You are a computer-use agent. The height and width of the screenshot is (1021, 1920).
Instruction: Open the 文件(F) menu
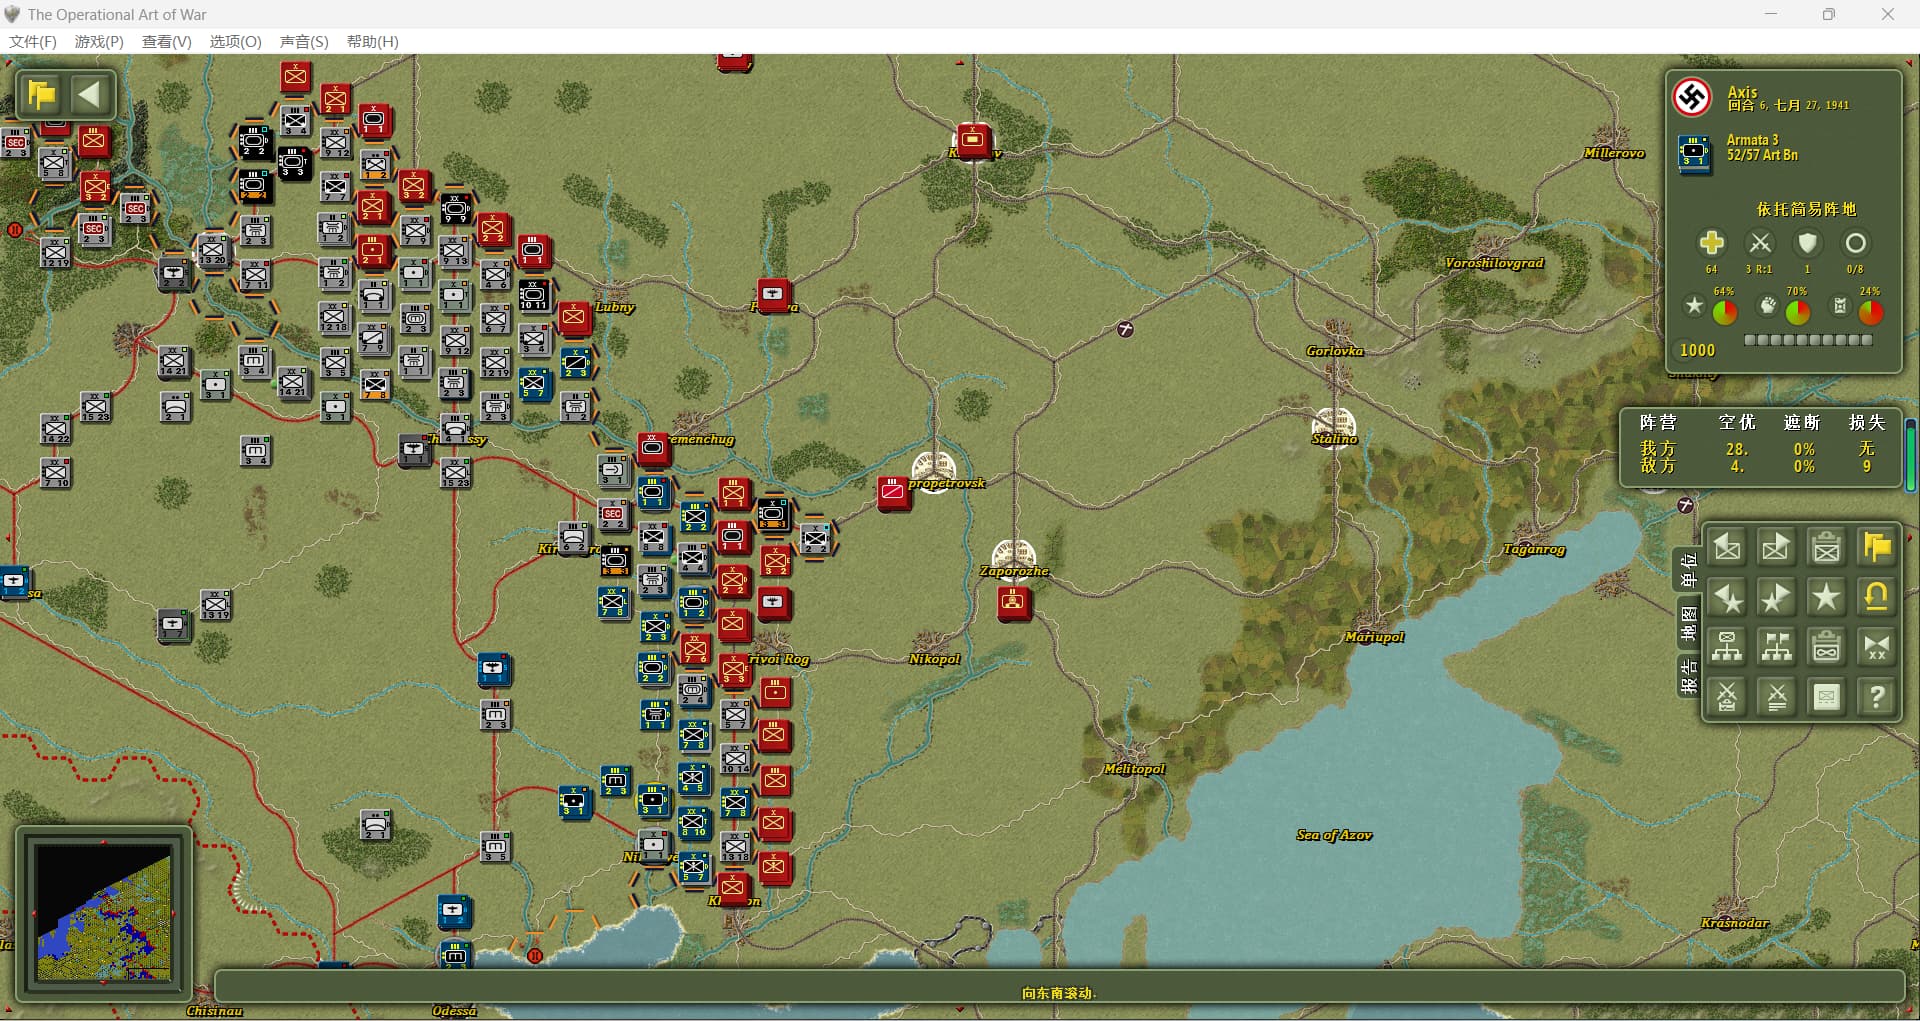33,41
